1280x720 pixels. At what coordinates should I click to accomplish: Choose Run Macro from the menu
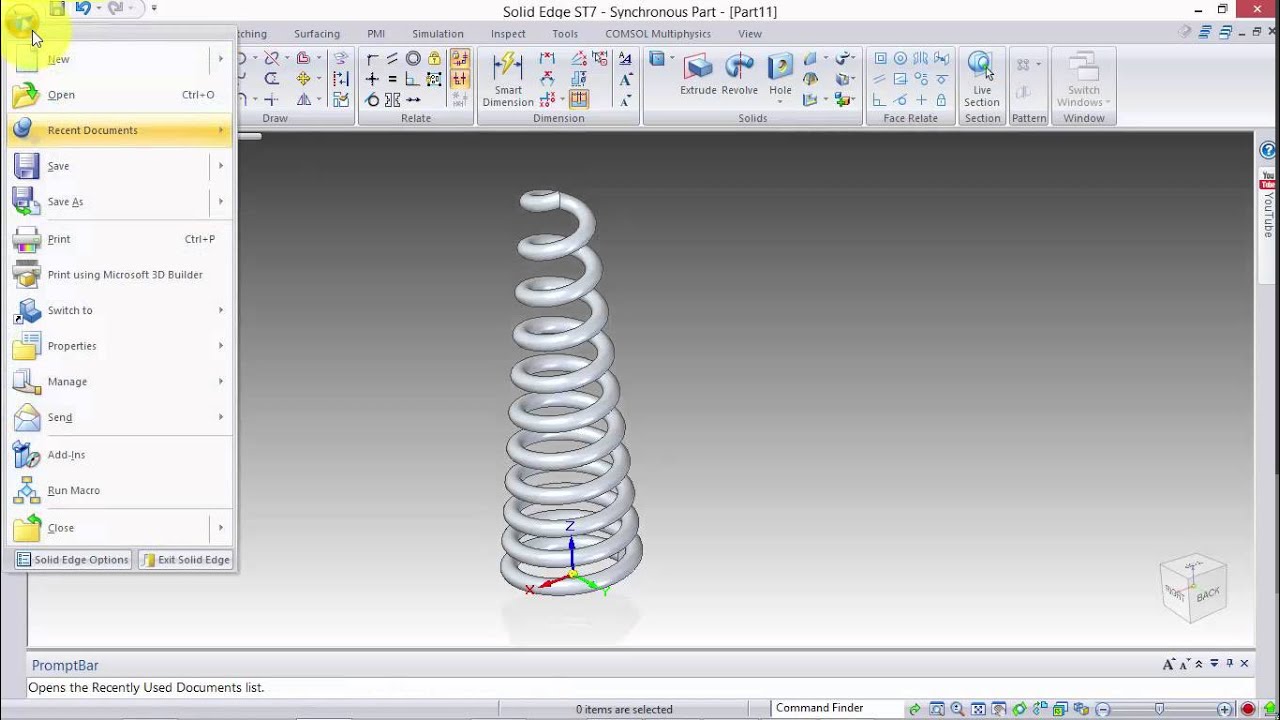120,491
